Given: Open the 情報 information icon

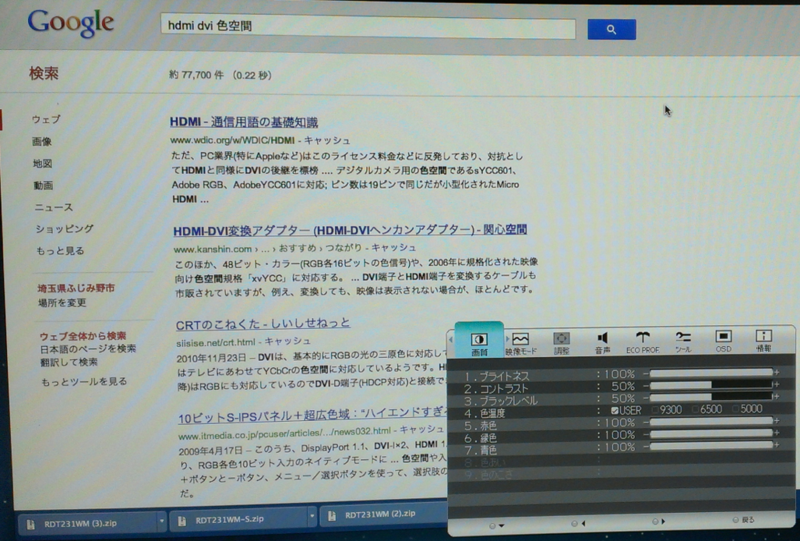Looking at the screenshot, I should click(x=764, y=335).
